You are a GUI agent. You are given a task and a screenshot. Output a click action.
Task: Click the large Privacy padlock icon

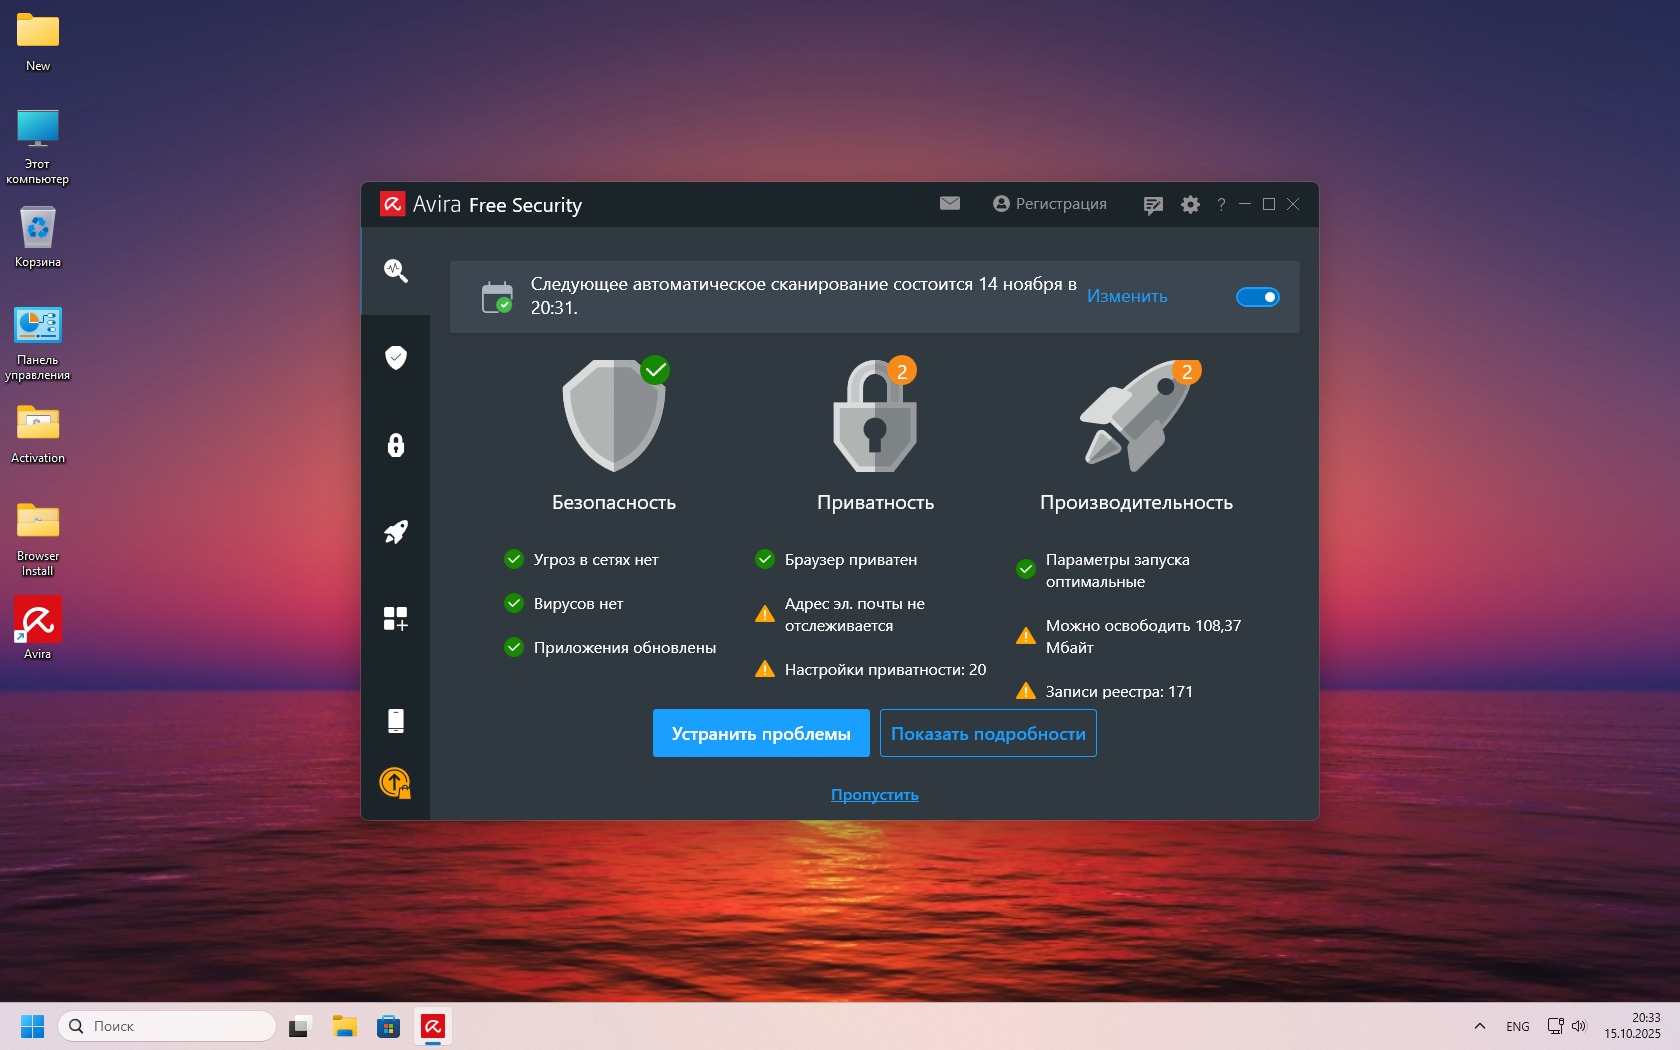click(x=875, y=414)
